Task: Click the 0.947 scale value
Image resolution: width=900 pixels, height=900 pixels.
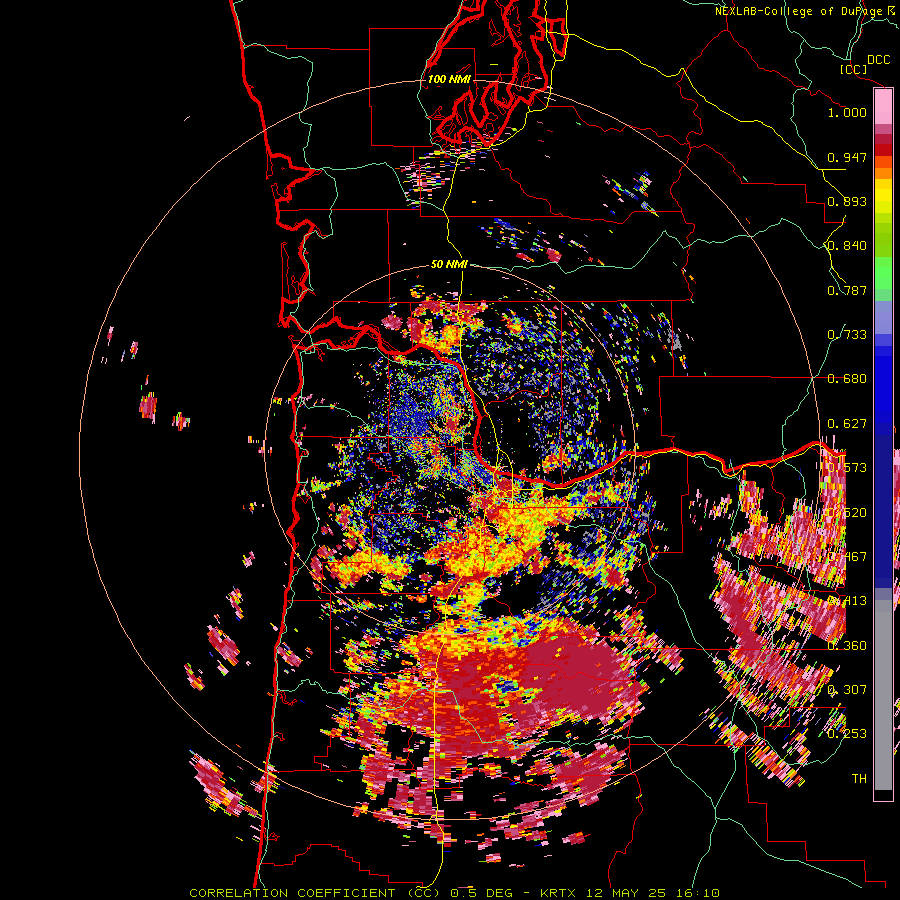Action: click(x=847, y=157)
